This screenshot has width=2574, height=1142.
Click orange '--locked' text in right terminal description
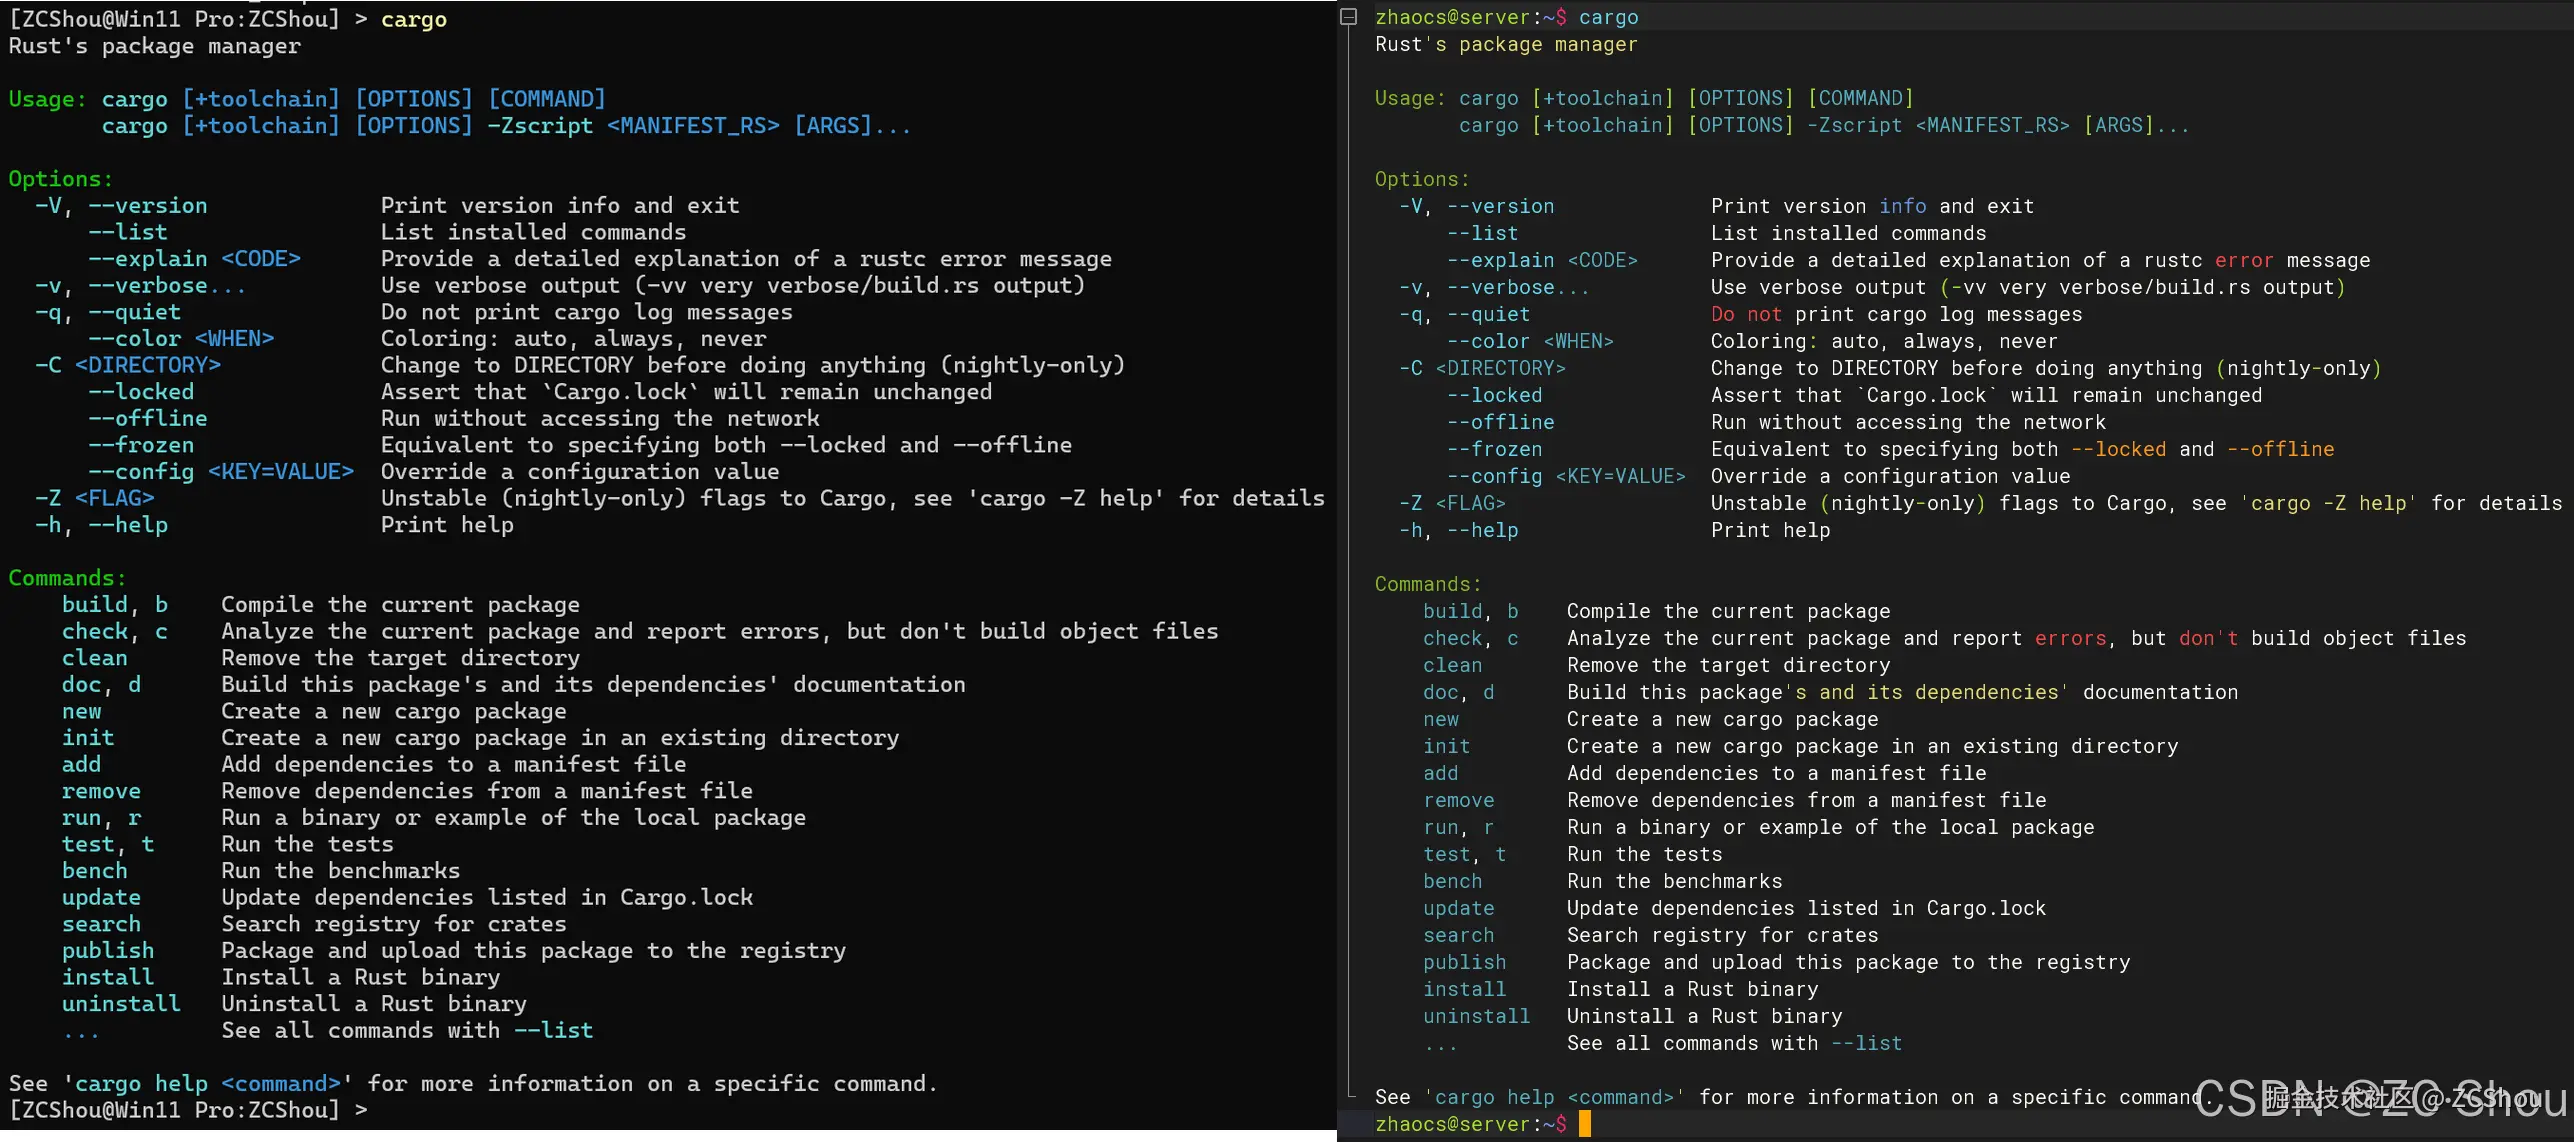pyautogui.click(x=2117, y=449)
